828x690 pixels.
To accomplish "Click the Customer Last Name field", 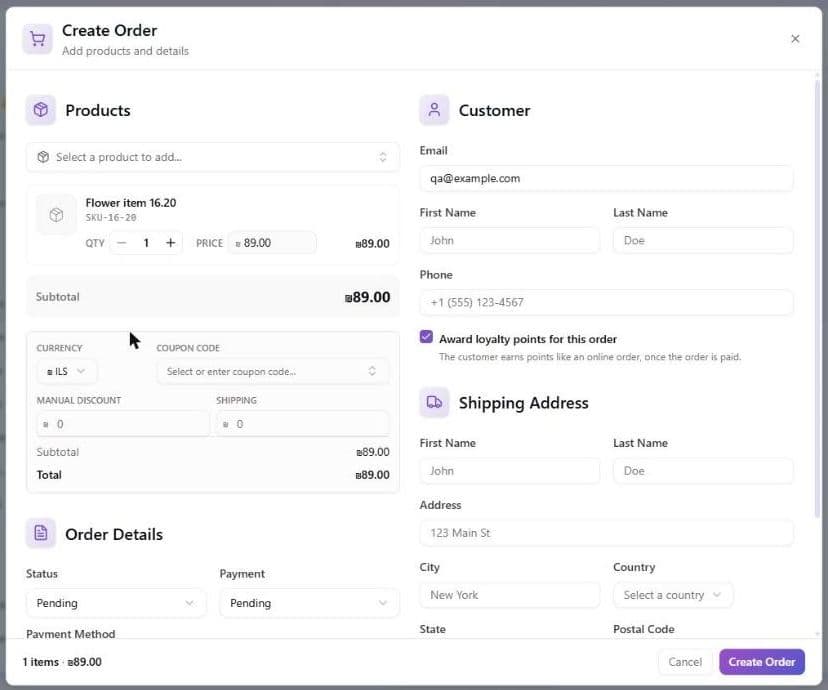I will [x=703, y=240].
